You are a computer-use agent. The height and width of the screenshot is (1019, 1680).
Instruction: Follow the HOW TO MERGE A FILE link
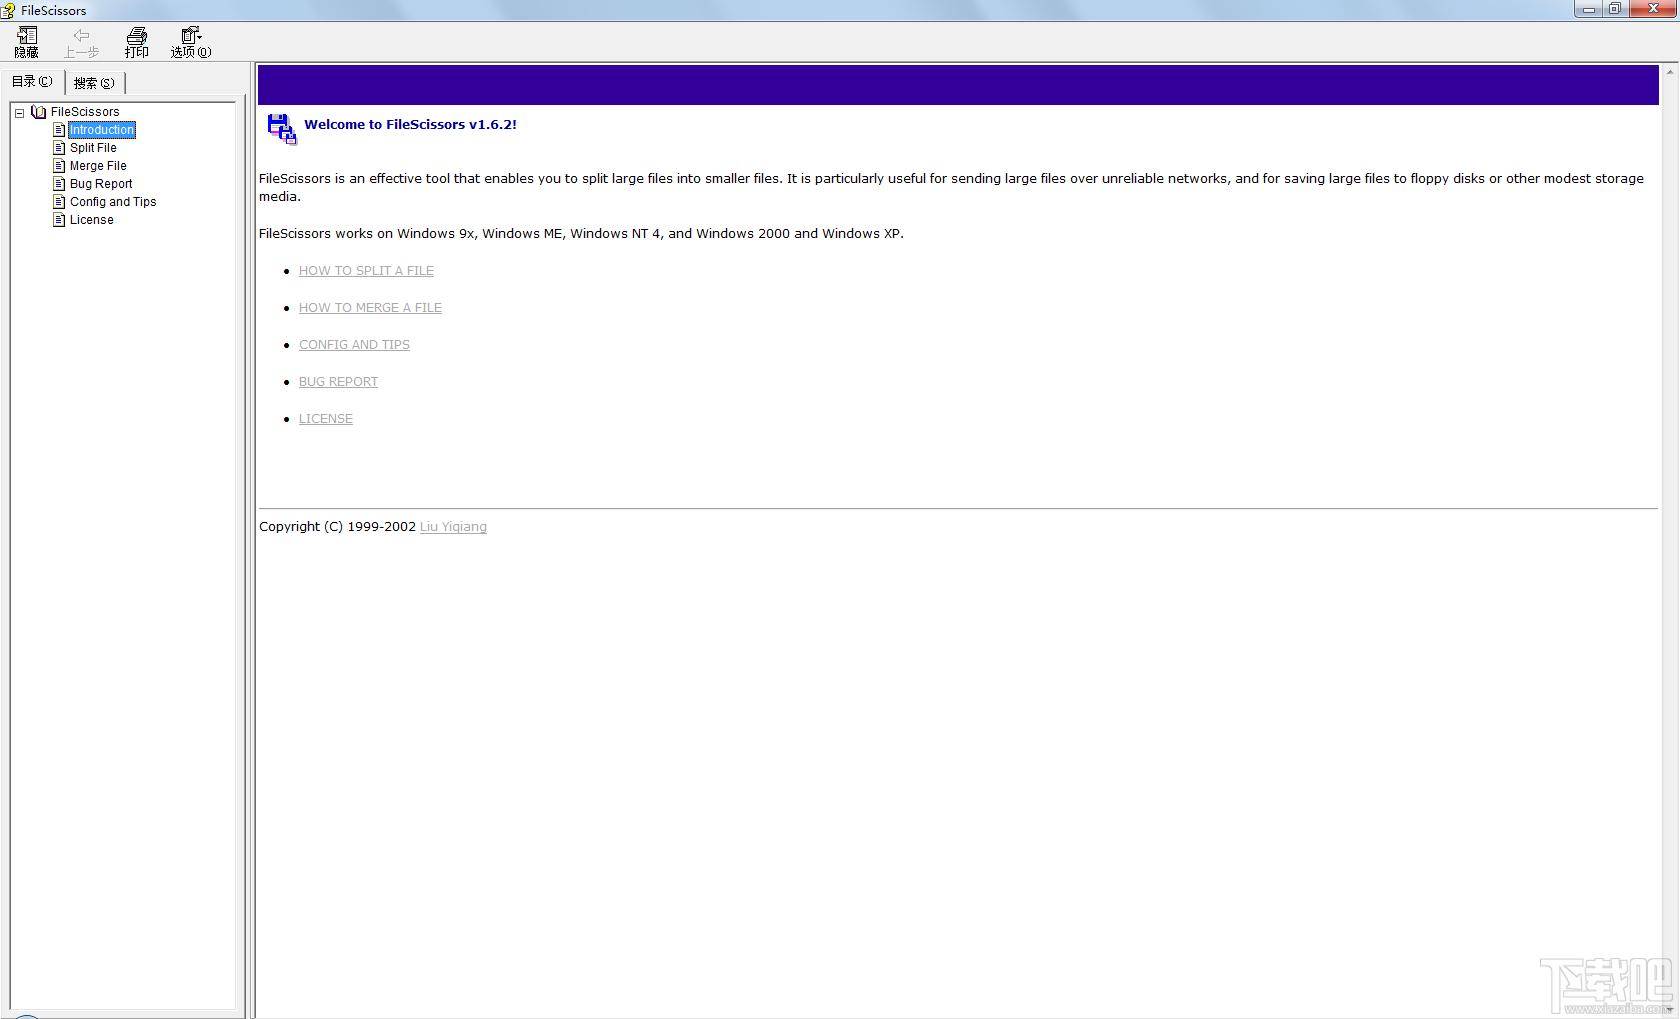coord(370,308)
